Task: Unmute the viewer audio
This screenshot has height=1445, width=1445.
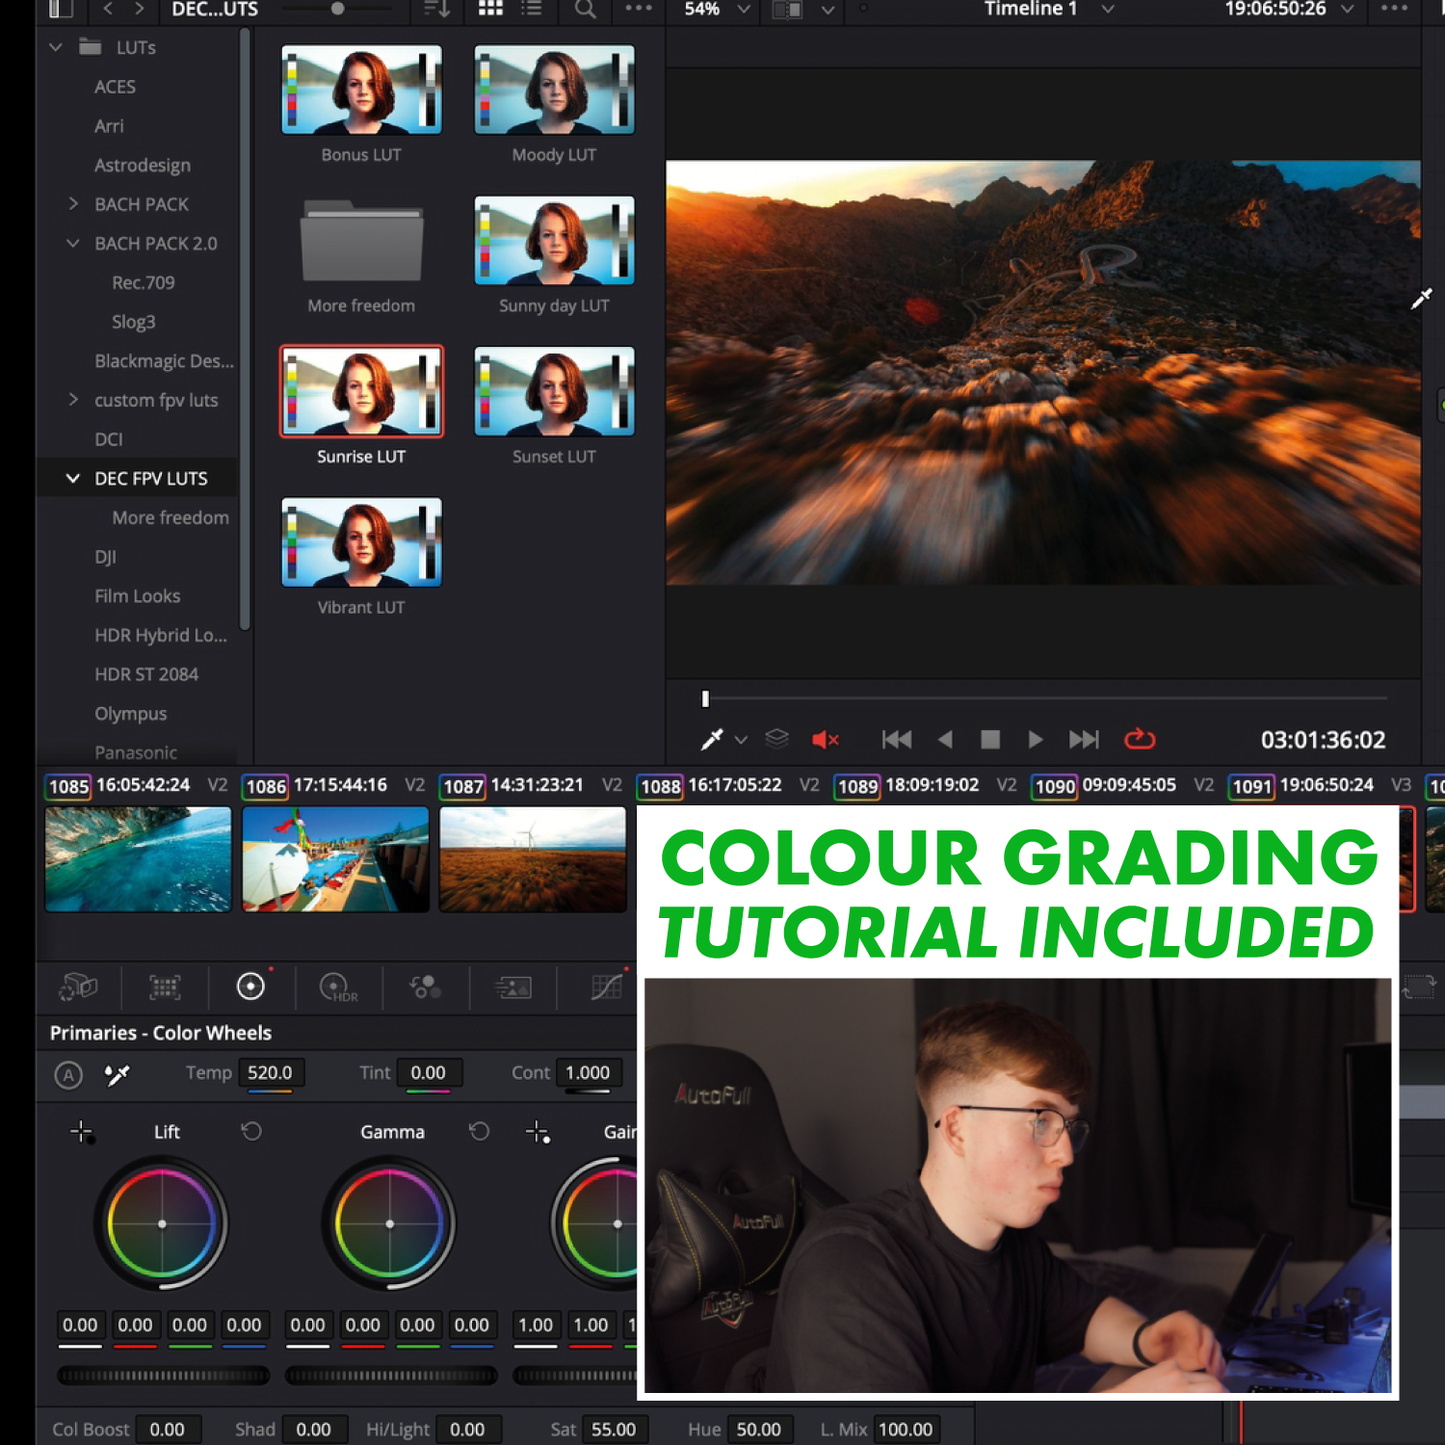Action: coord(825,740)
